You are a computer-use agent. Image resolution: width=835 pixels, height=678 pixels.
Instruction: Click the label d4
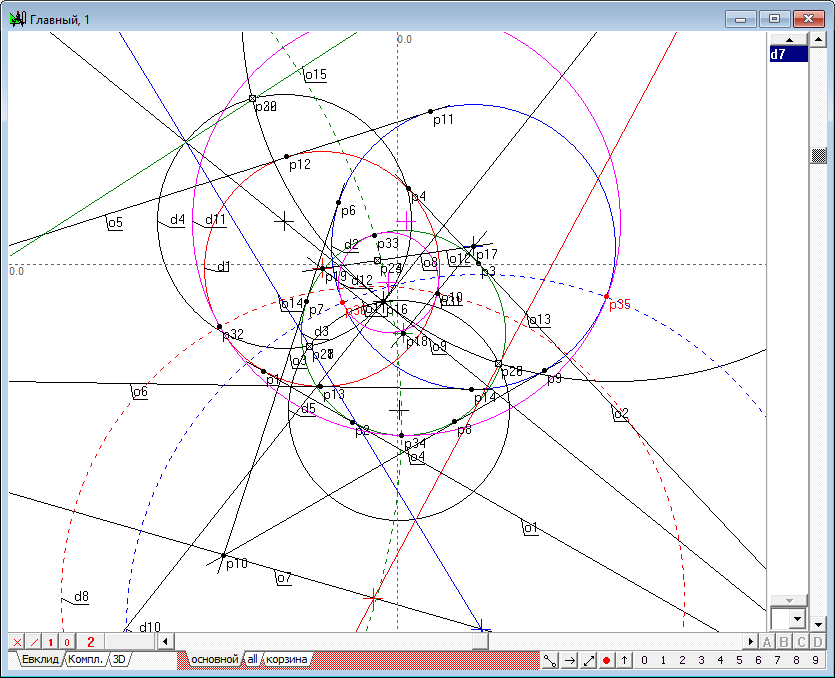[x=177, y=219]
